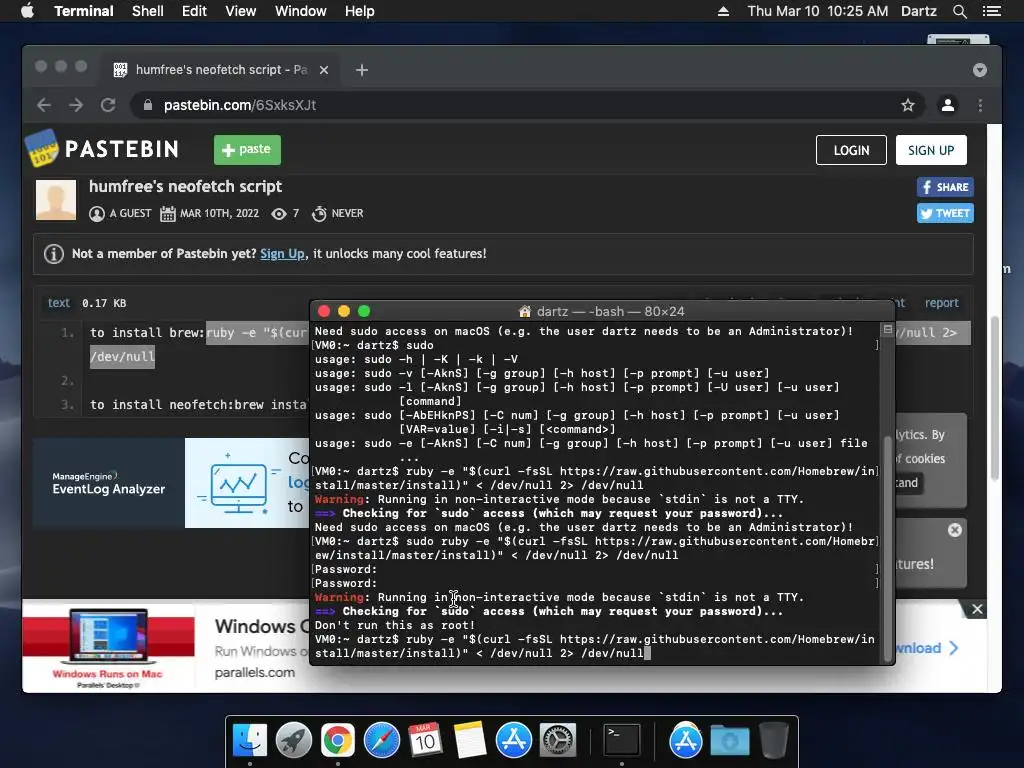Open Google Chrome from the Dock

point(337,741)
